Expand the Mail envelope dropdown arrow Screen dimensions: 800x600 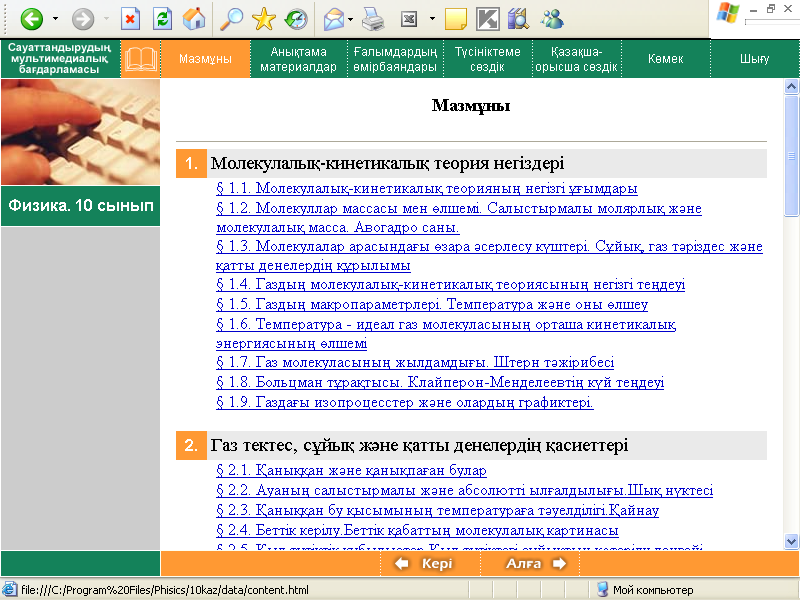pyautogui.click(x=351, y=18)
